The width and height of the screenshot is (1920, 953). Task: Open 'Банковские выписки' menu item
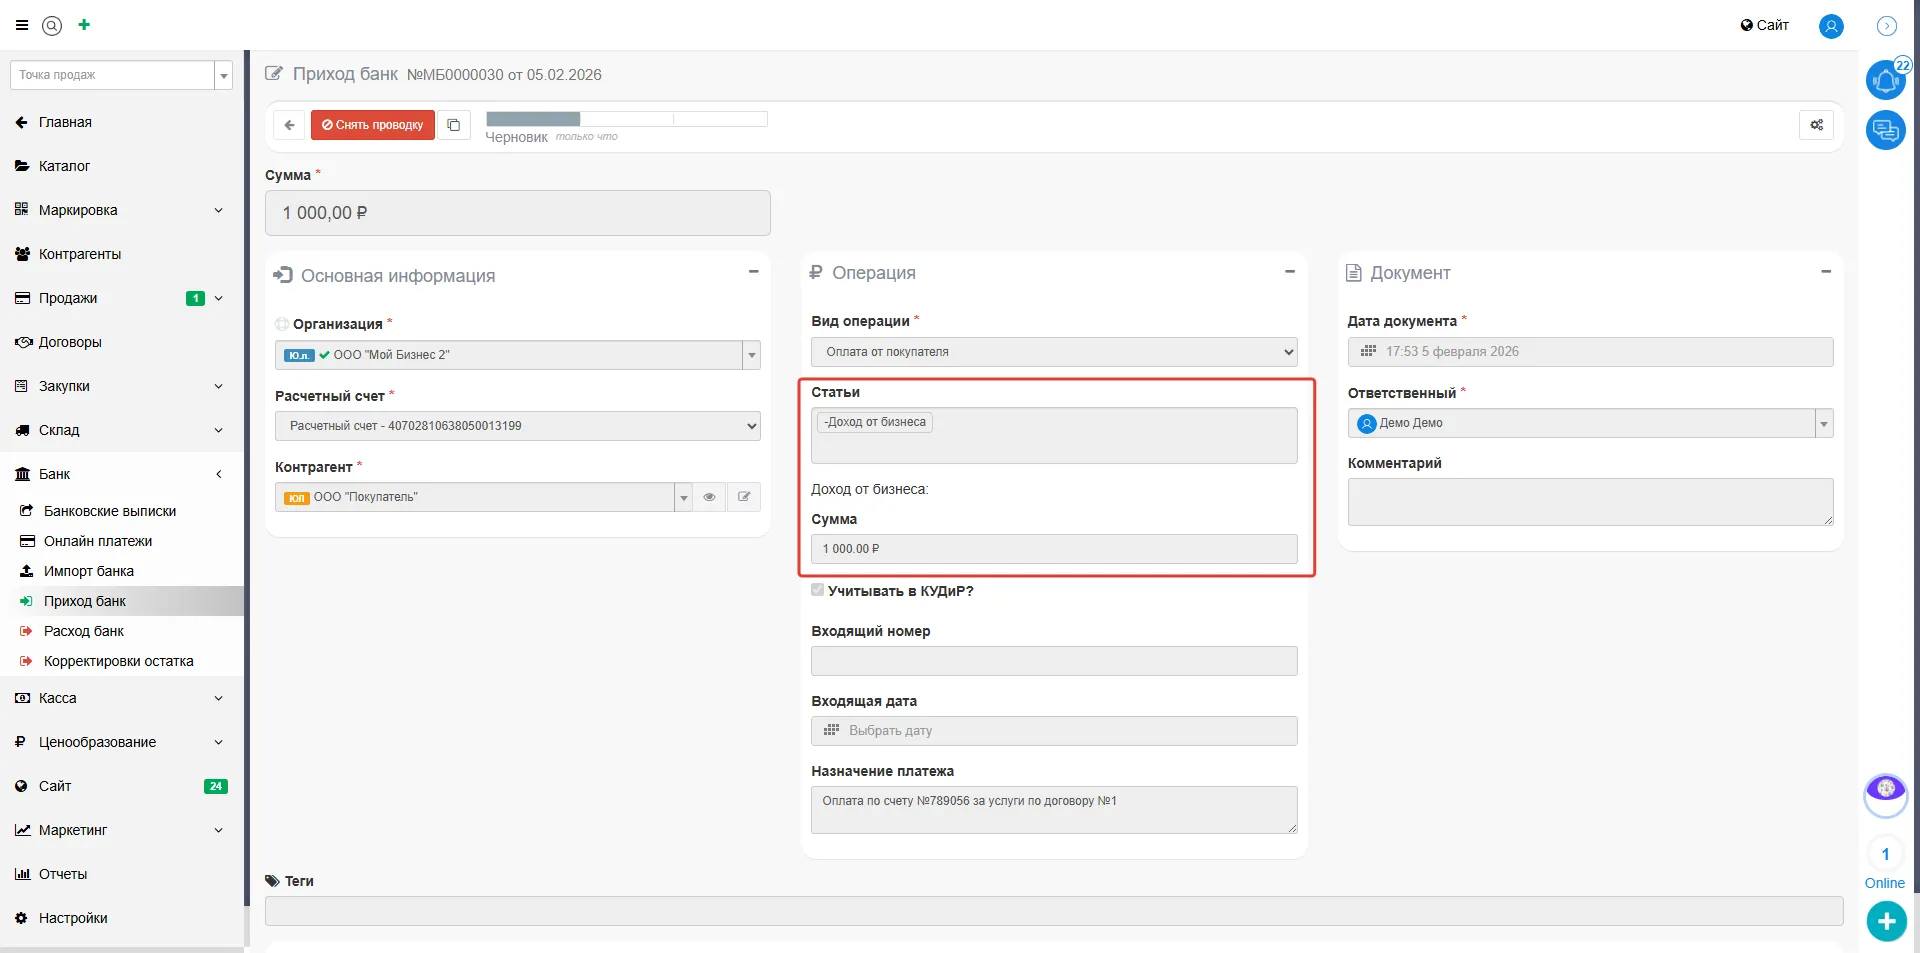[x=110, y=511]
